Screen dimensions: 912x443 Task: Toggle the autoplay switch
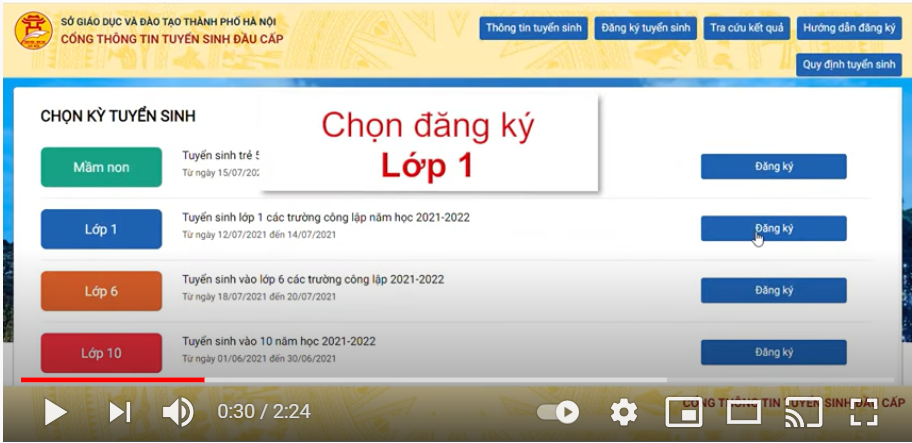coord(558,412)
